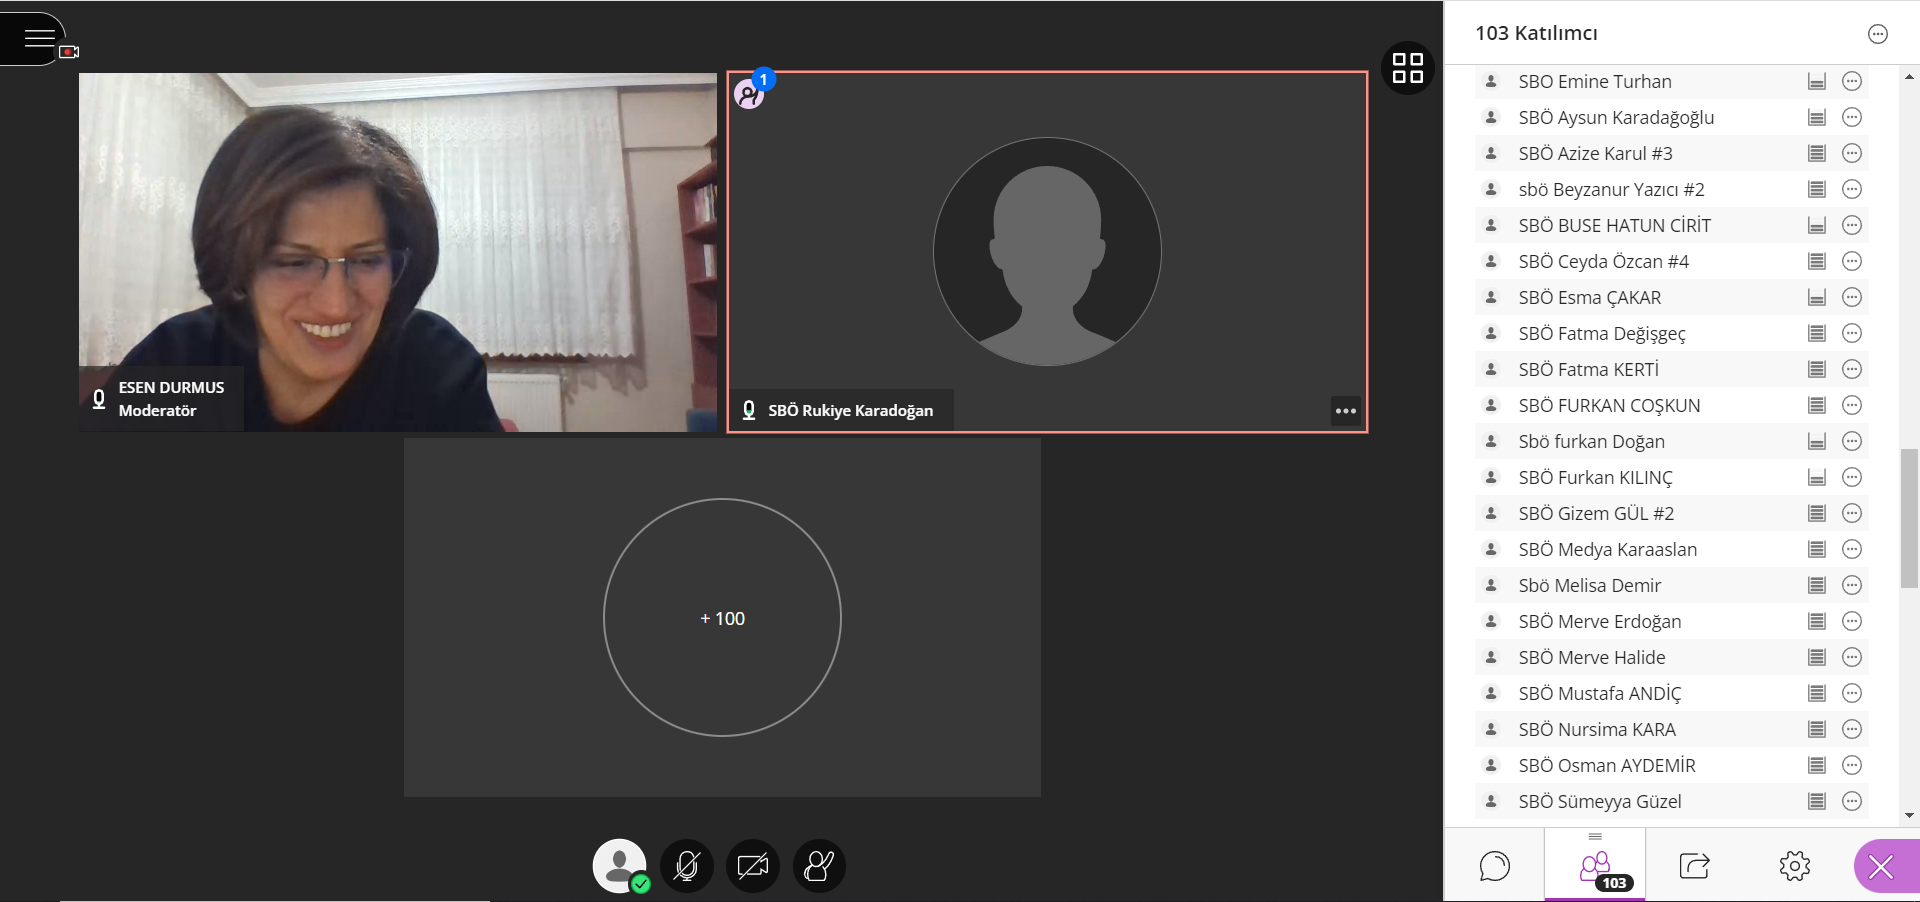Click connection status icon for SBÖ Merve Halide
The height and width of the screenshot is (902, 1920).
(x=1817, y=657)
